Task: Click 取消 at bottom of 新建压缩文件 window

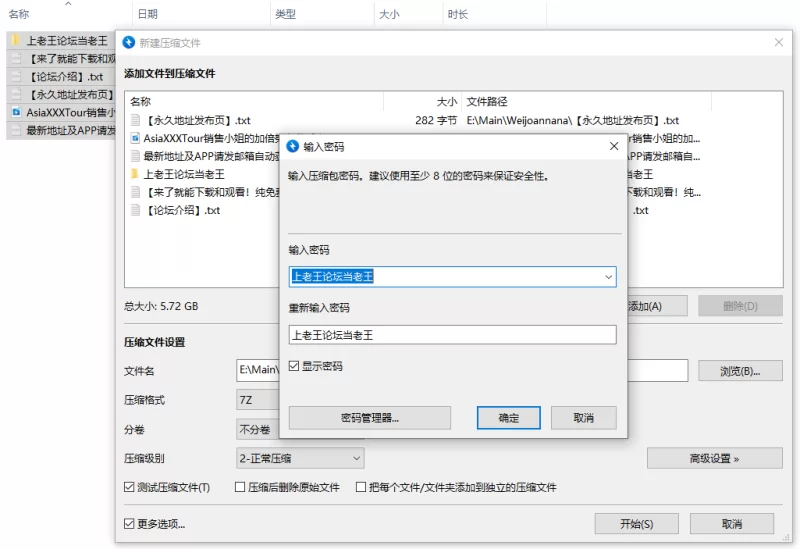Action: tap(732, 524)
